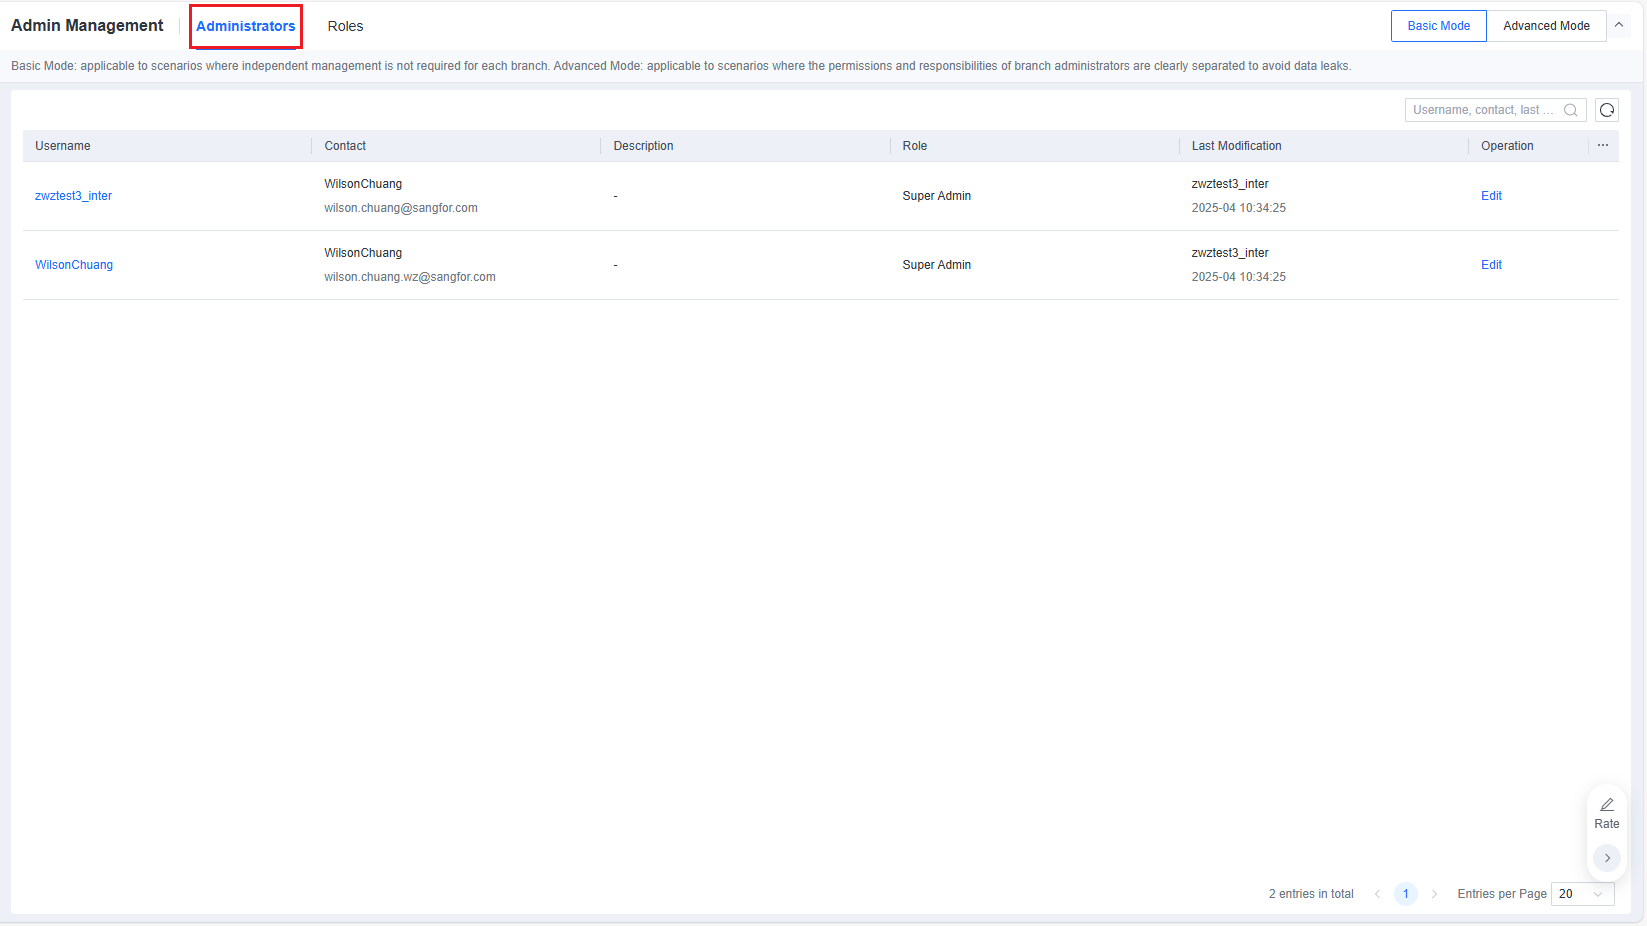Image resolution: width=1647 pixels, height=926 pixels.
Task: Click the Operation column header
Action: pyautogui.click(x=1507, y=146)
